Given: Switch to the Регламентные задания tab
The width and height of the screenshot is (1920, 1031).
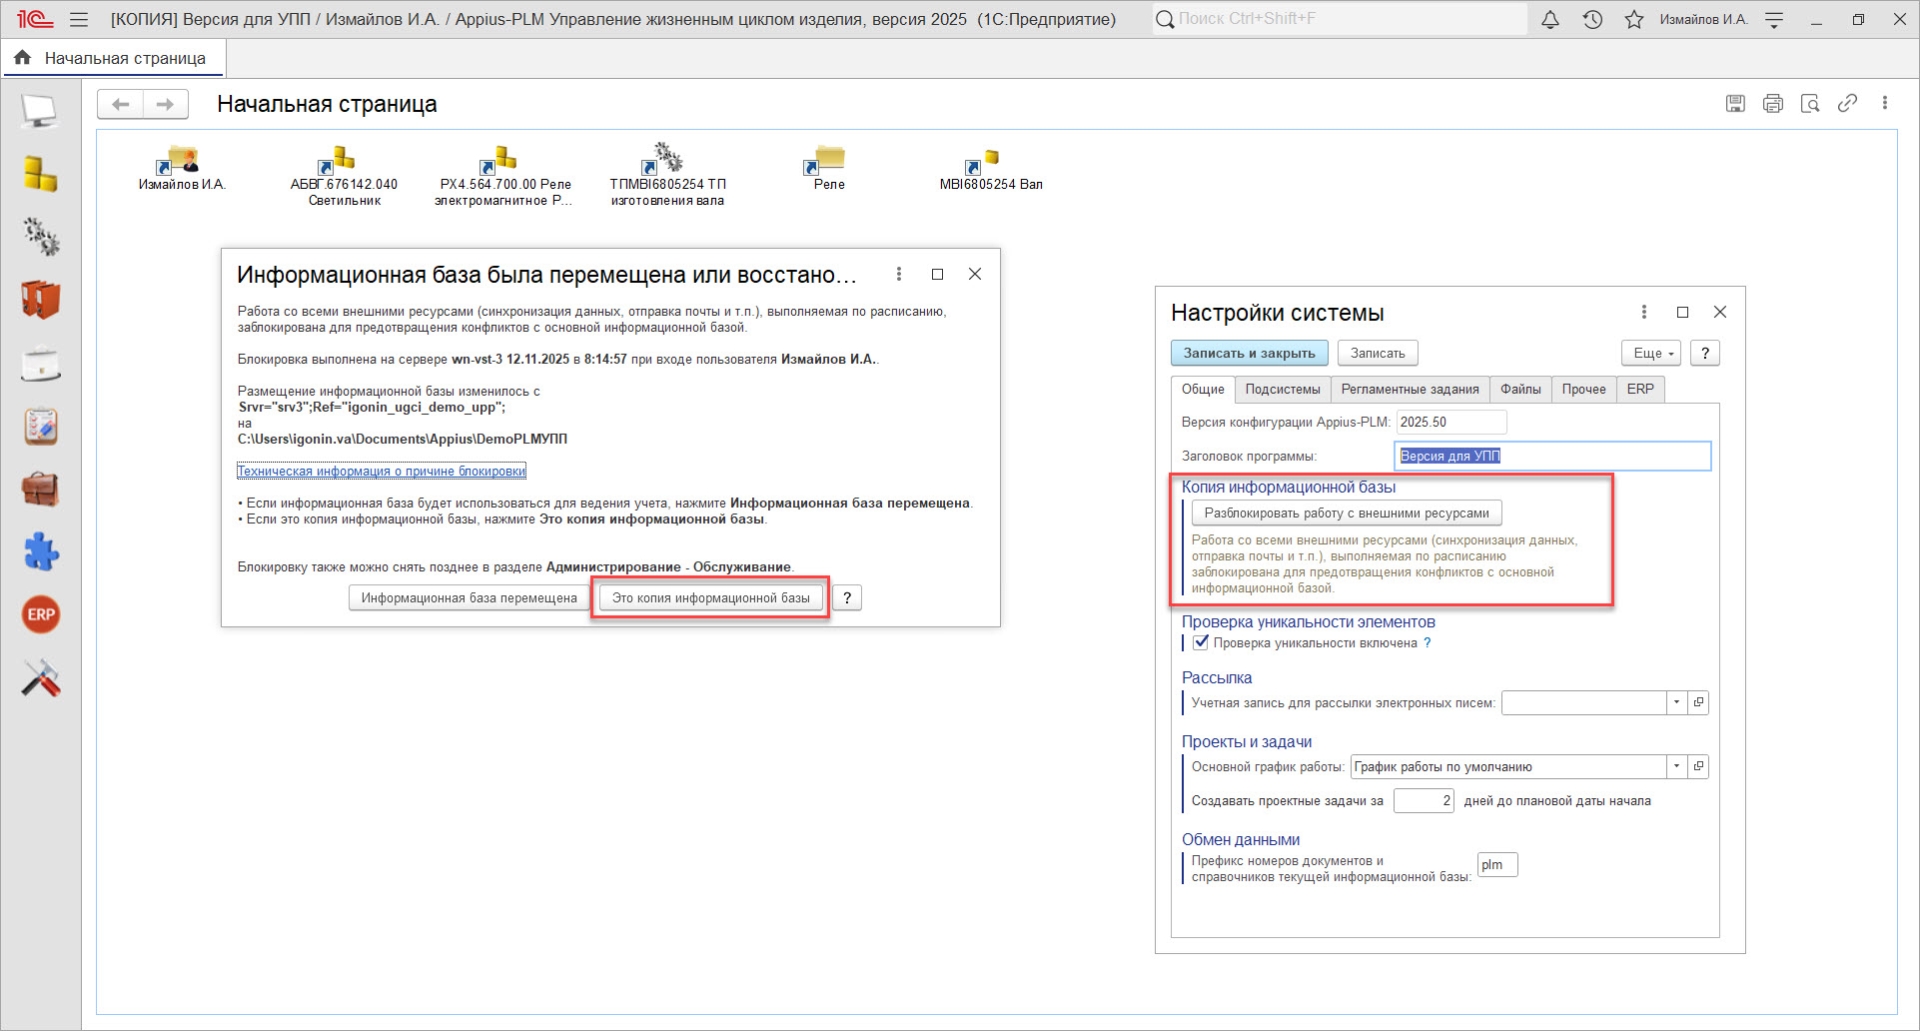Looking at the screenshot, I should 1409,389.
